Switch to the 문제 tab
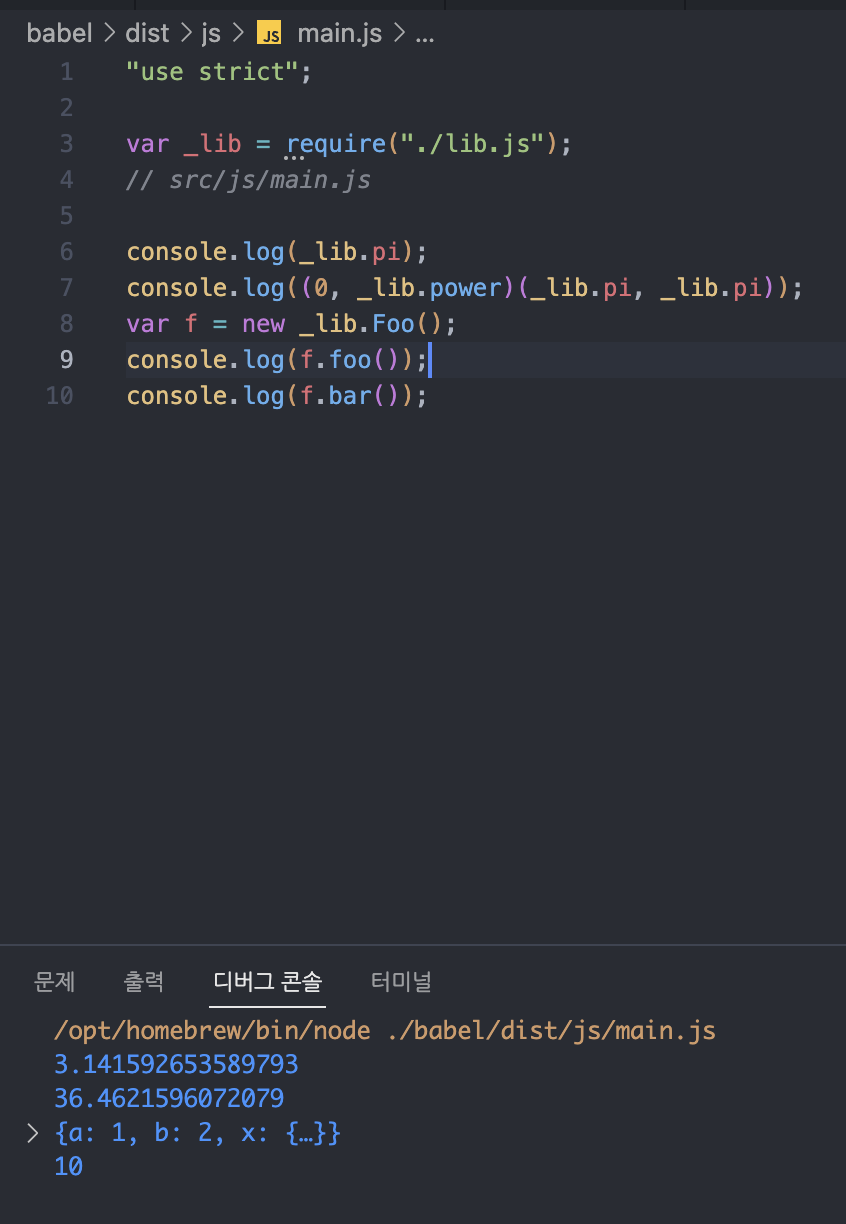 tap(55, 982)
